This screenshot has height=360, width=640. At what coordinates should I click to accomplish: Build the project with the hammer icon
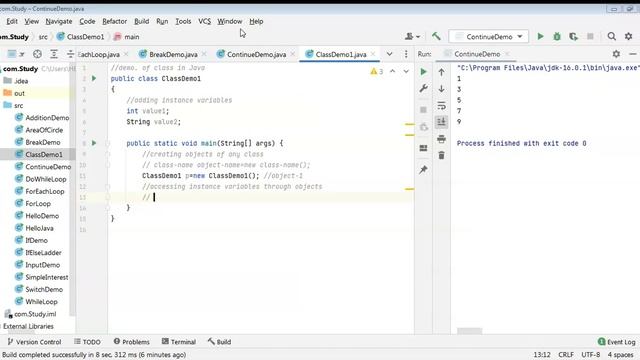(436, 37)
